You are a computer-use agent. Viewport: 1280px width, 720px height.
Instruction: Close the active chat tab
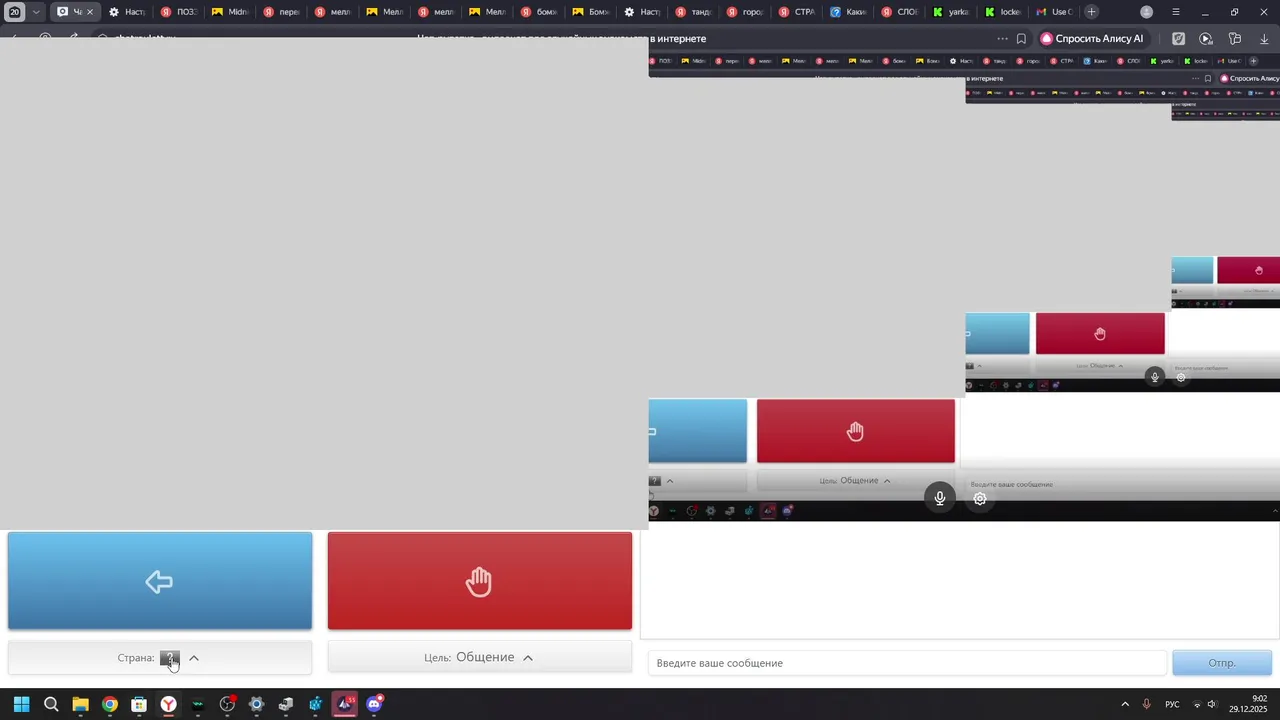(x=90, y=12)
